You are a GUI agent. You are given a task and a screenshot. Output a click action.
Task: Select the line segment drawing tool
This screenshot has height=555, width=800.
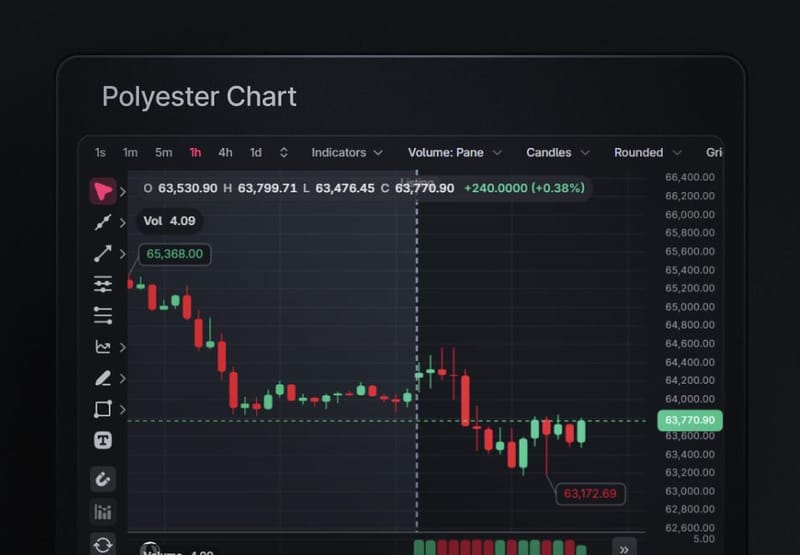click(103, 222)
